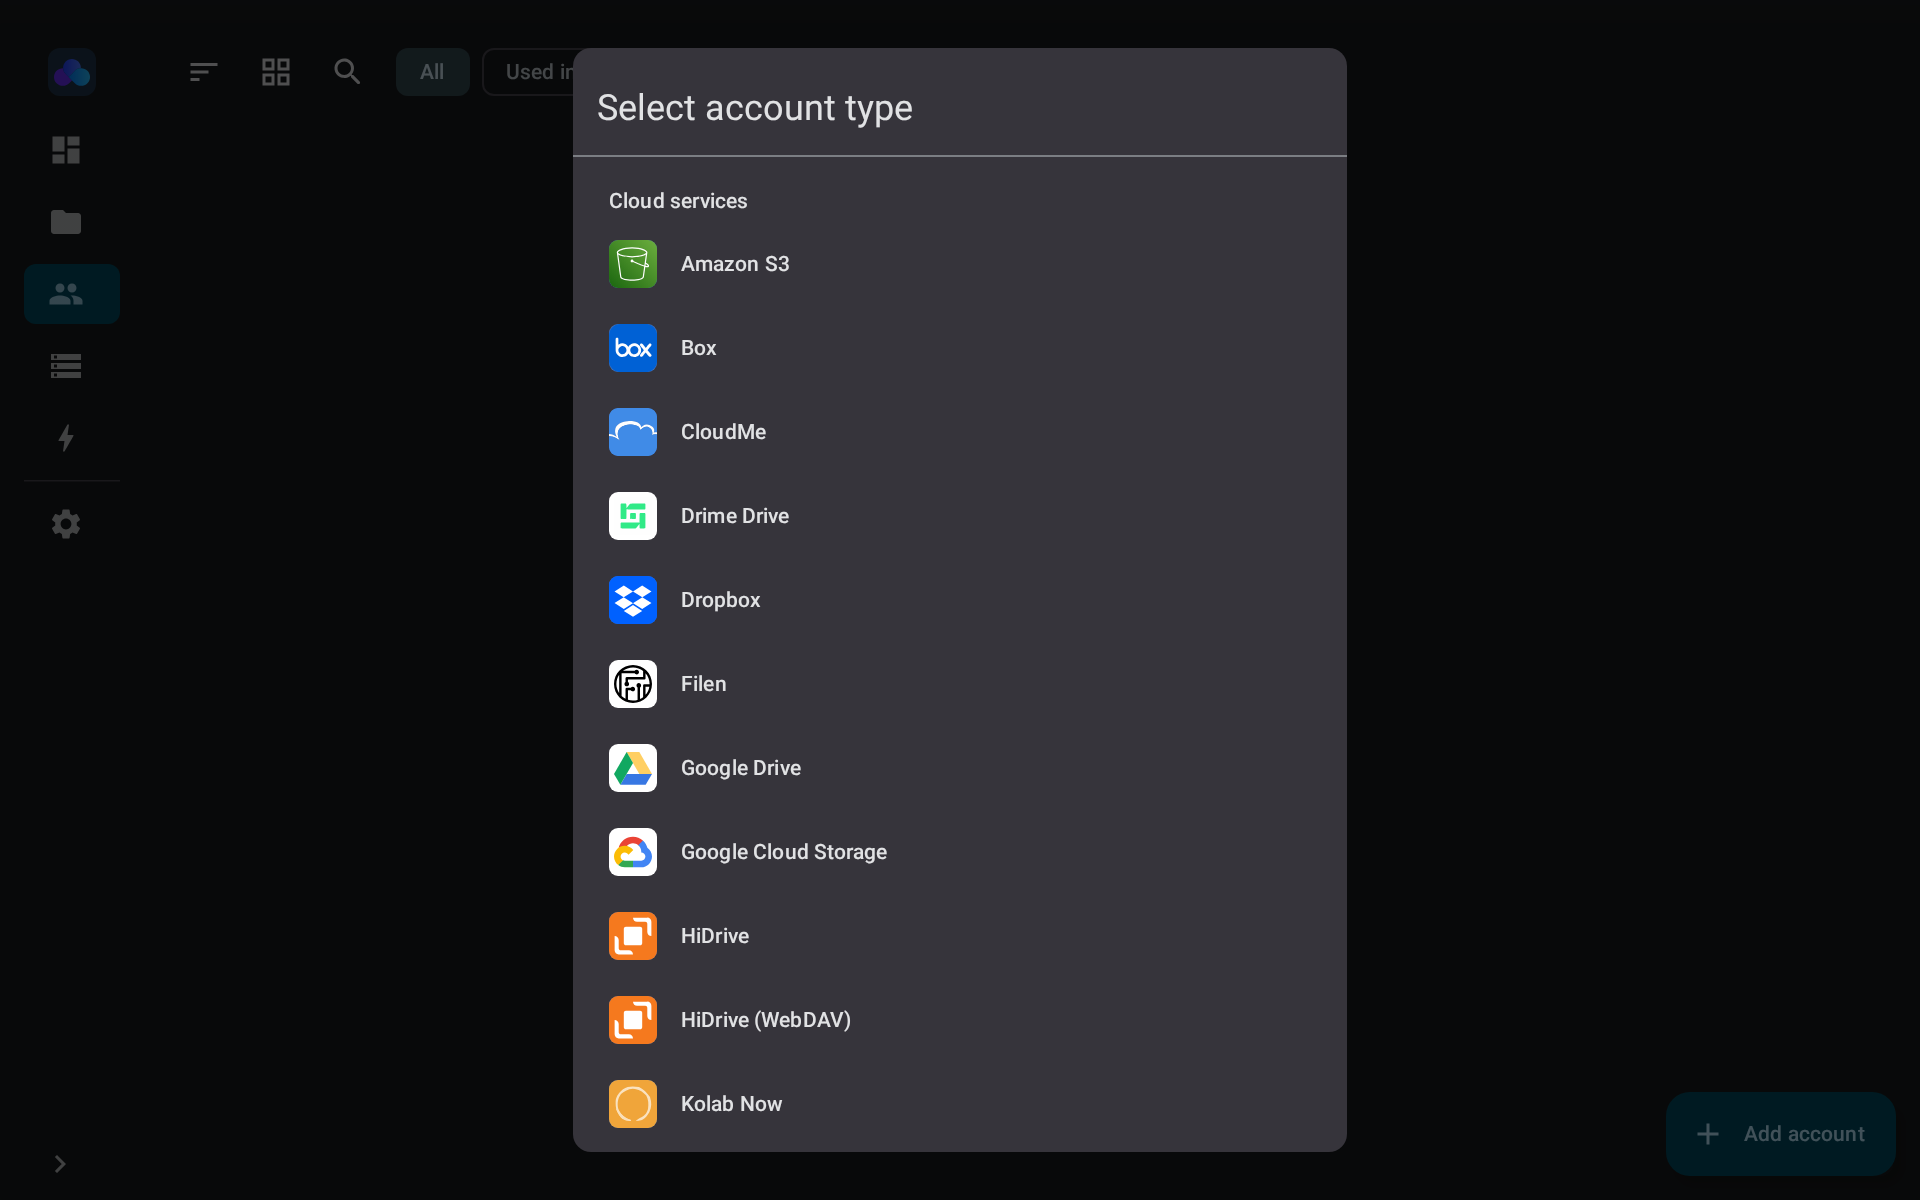Choose the Google Cloud Storage label
Image resolution: width=1920 pixels, height=1200 pixels.
(x=784, y=852)
